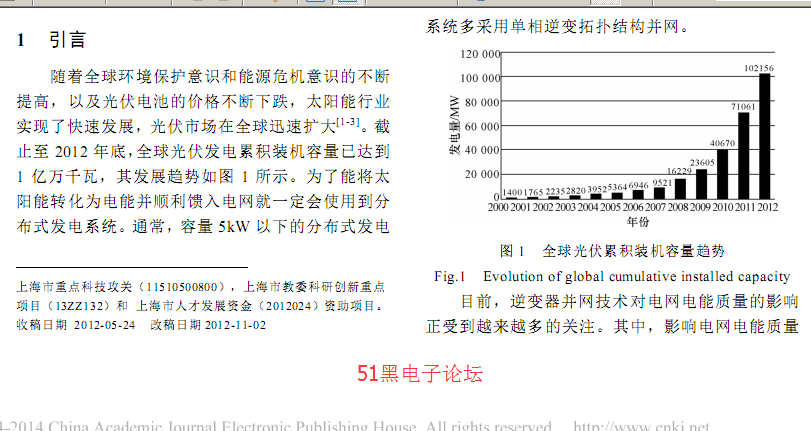
Task: Click the footnote date 改稿日期 2012-11-02
Action: [208, 325]
